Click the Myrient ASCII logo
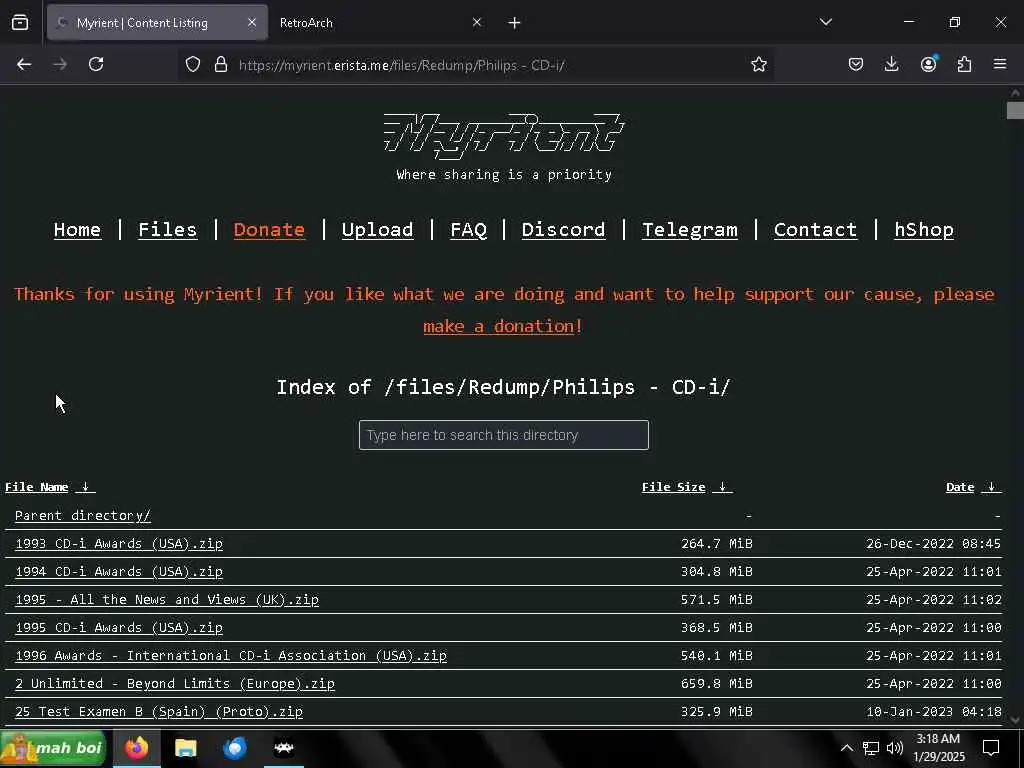This screenshot has height=768, width=1024. click(504, 136)
